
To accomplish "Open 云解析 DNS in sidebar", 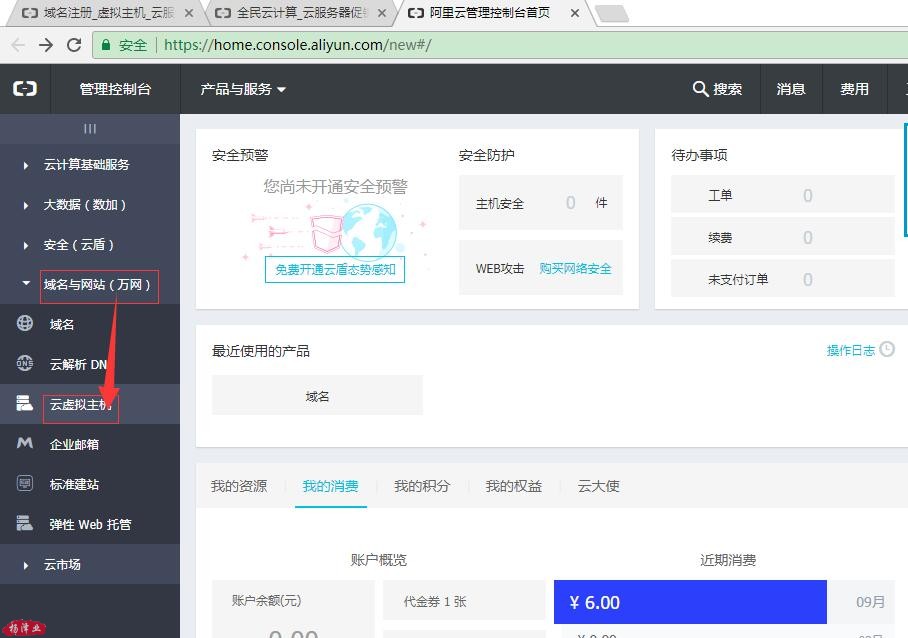I will click(x=90, y=364).
